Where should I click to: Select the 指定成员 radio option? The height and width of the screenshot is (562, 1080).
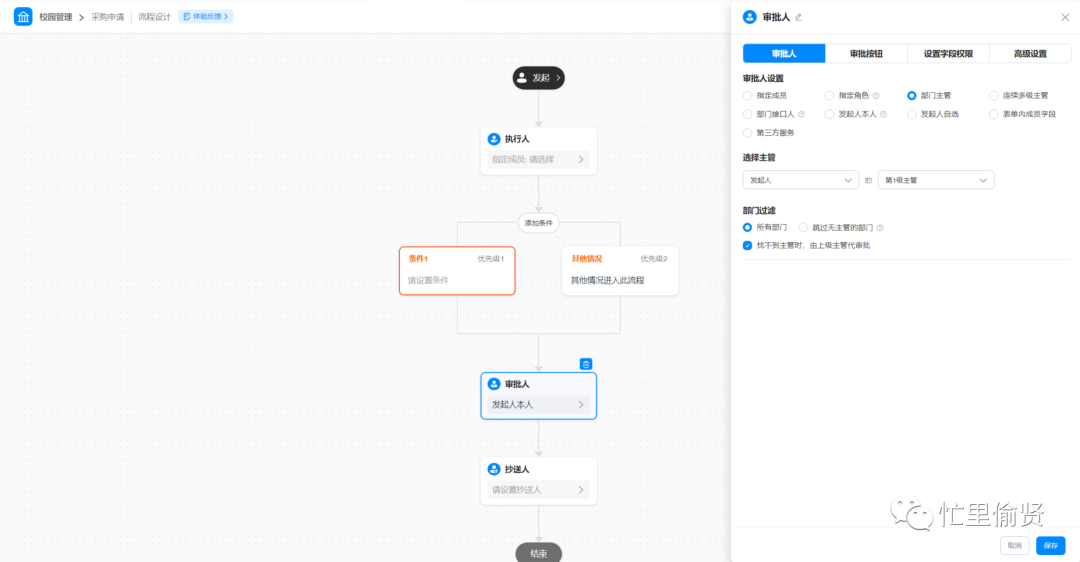pos(747,96)
